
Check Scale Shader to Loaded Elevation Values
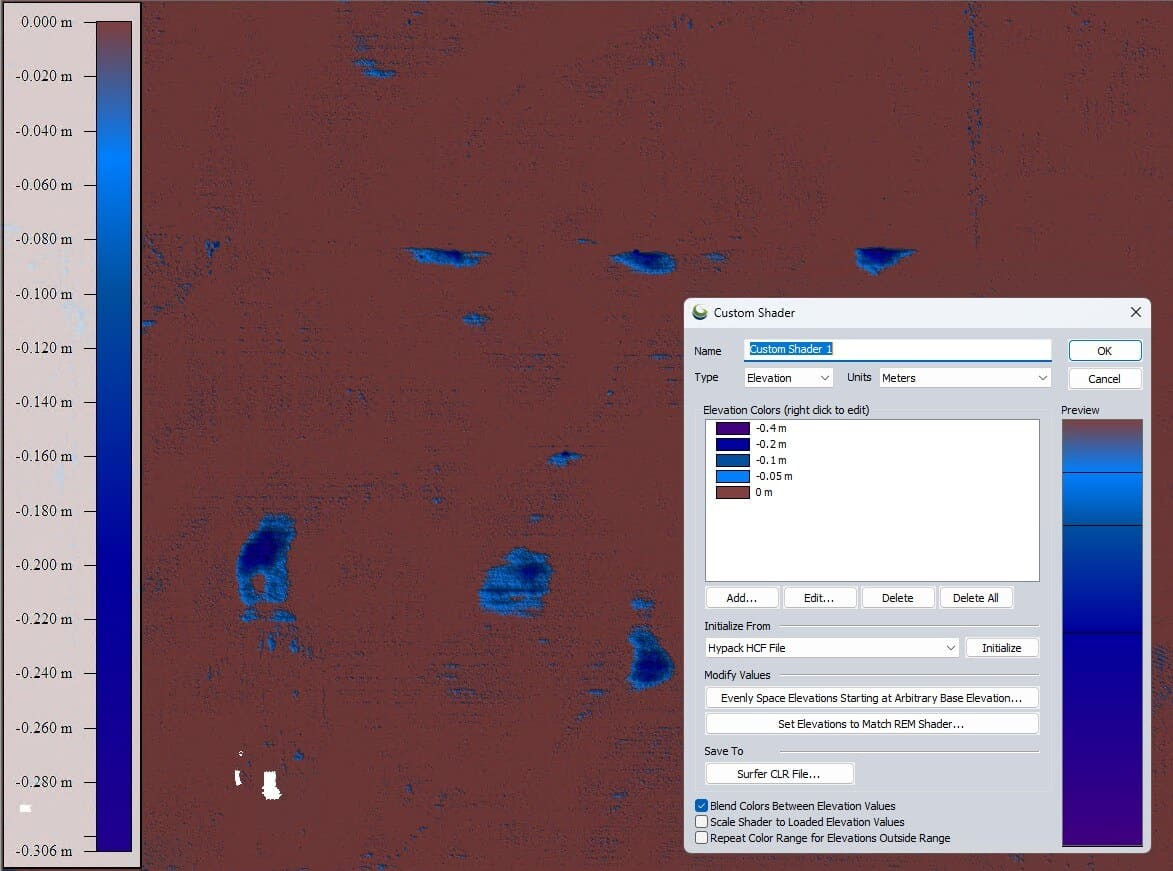(x=701, y=822)
